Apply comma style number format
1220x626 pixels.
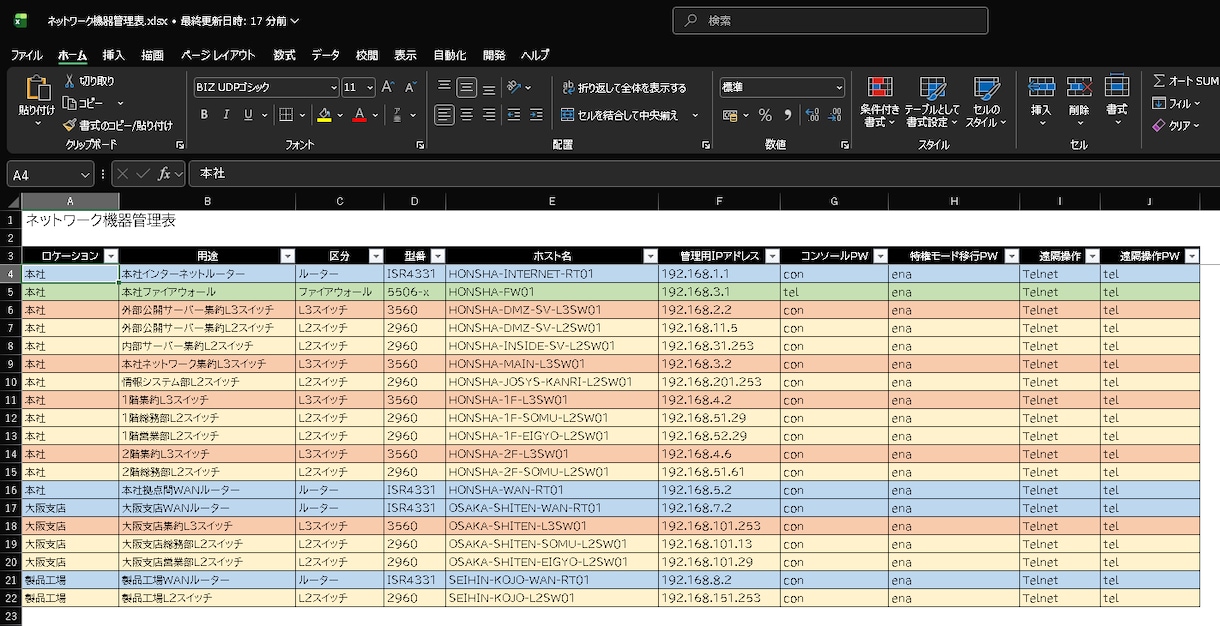(x=787, y=115)
